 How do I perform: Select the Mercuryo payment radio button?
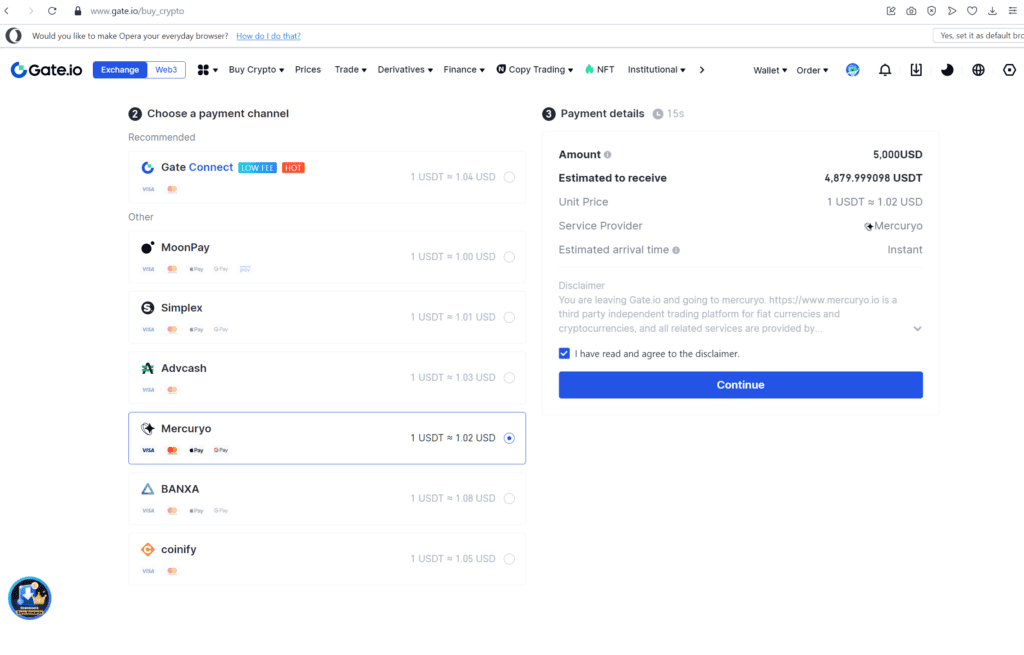click(x=509, y=437)
